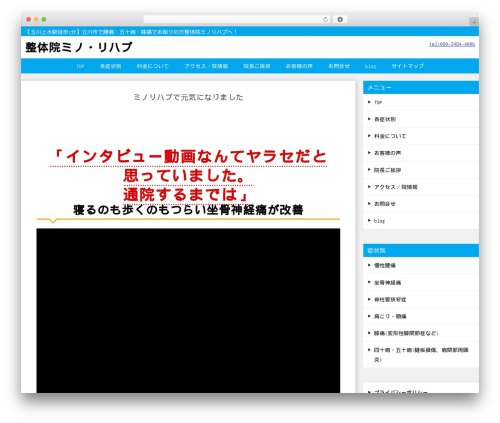Screen dimensions: 500x423
Task: Open blog in the navigation bar
Action: [370, 66]
